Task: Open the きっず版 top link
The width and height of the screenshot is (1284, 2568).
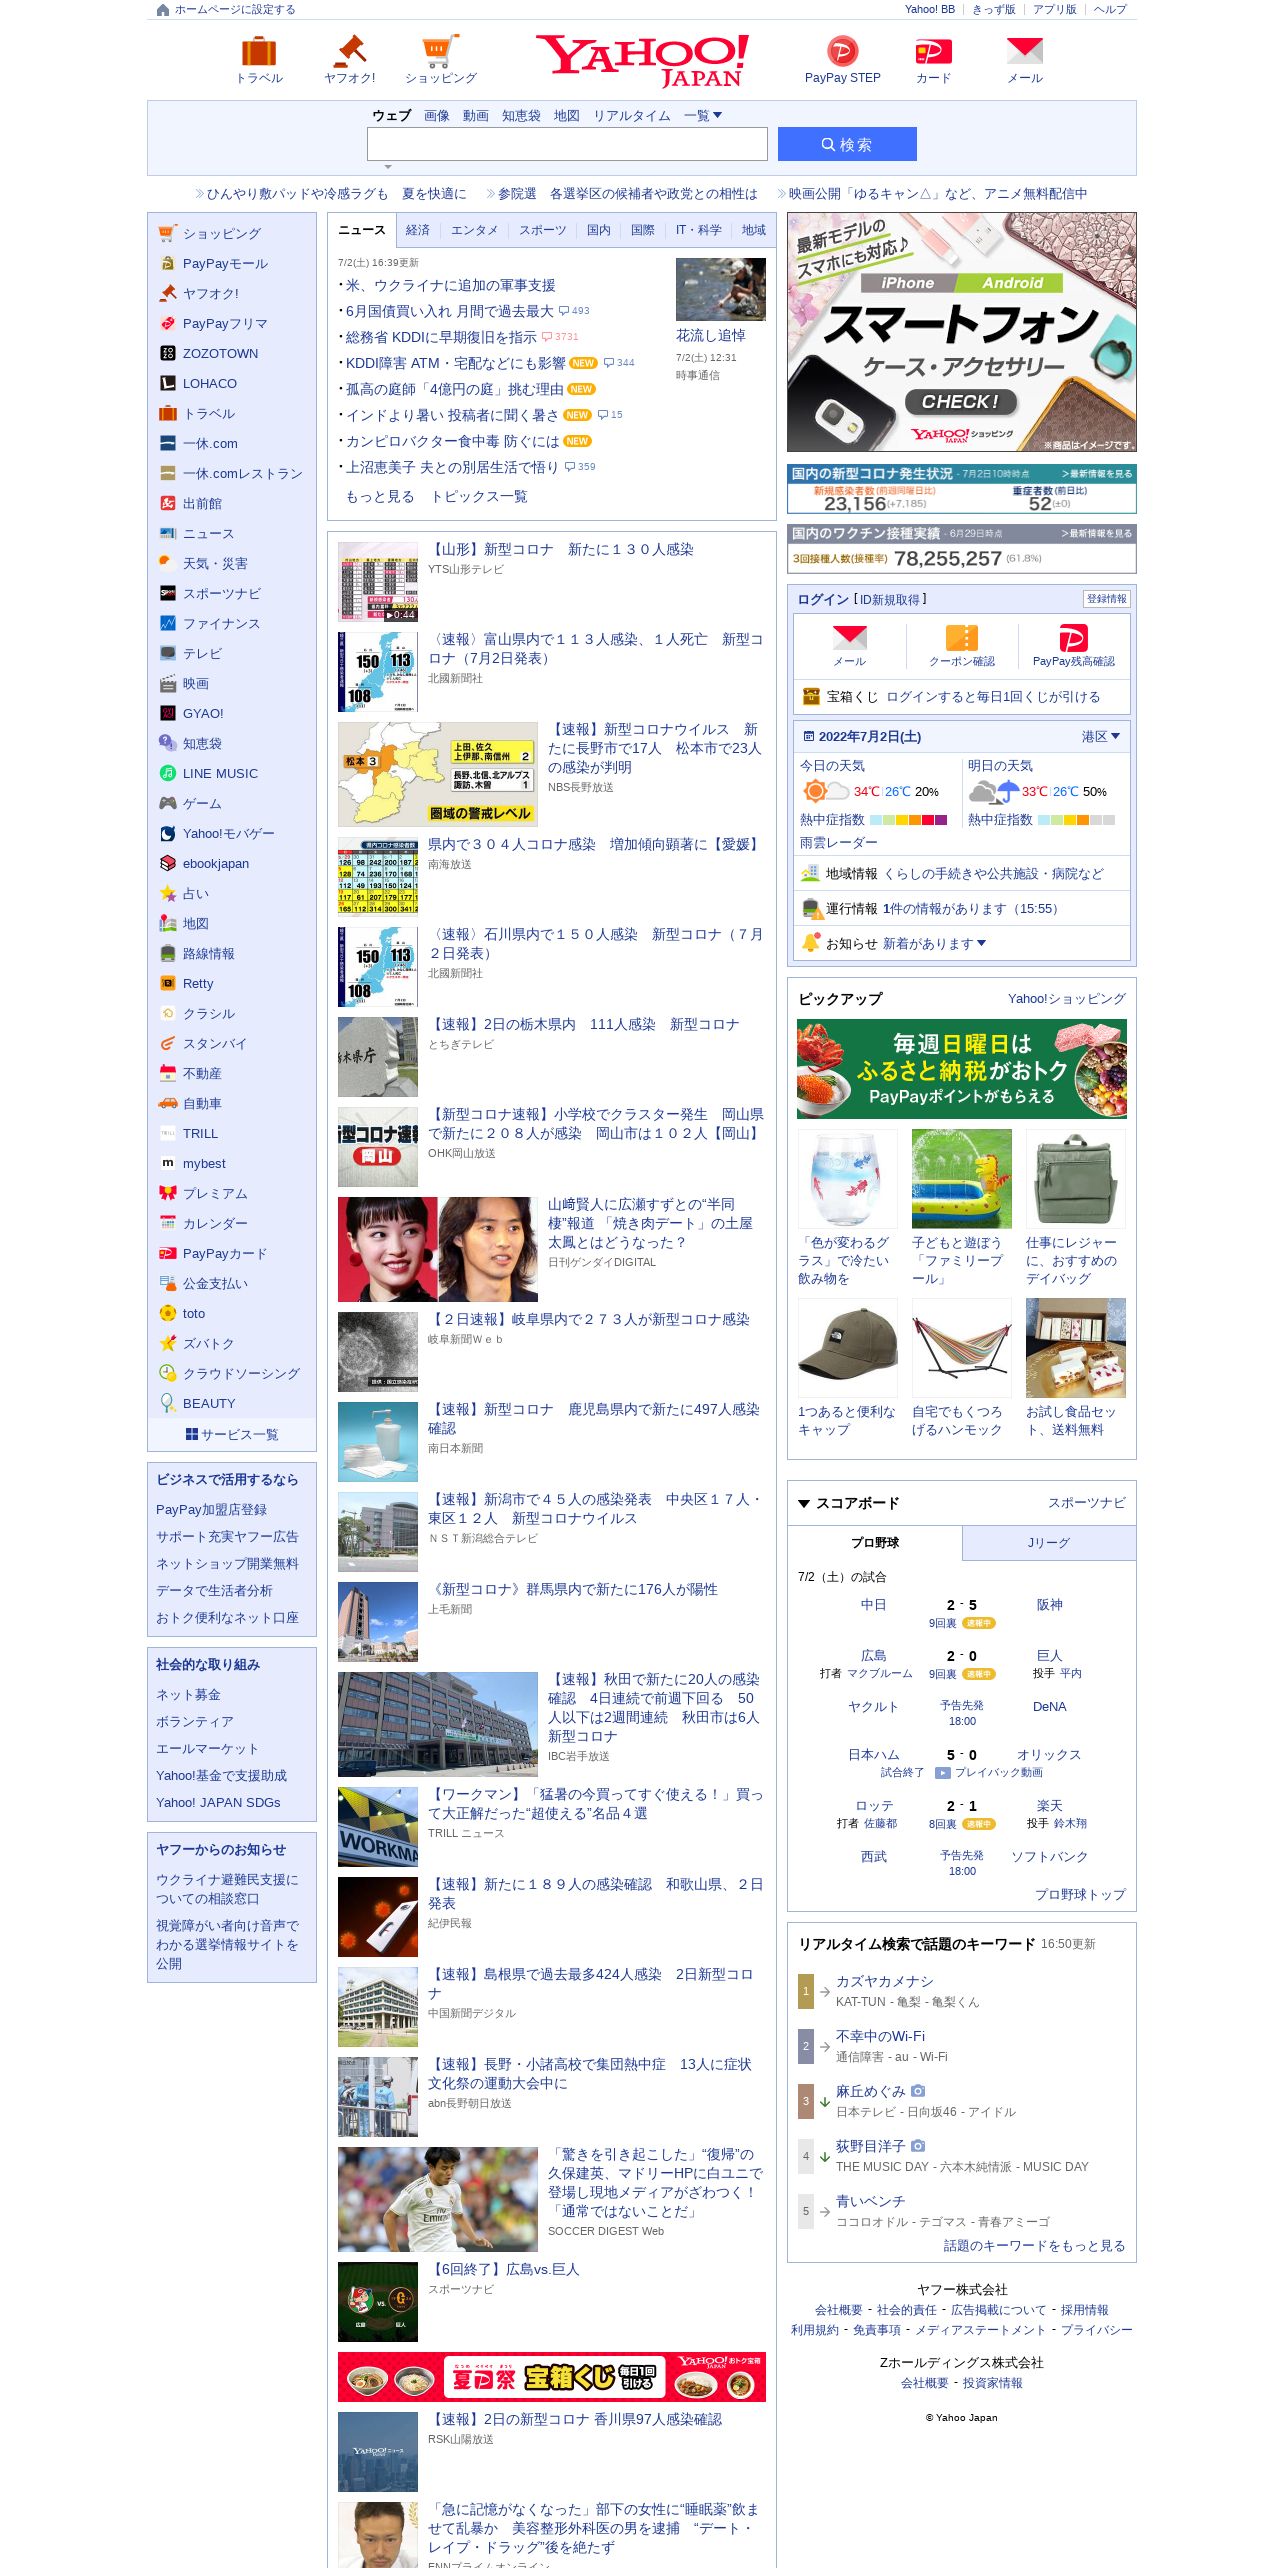Action: click(x=994, y=10)
